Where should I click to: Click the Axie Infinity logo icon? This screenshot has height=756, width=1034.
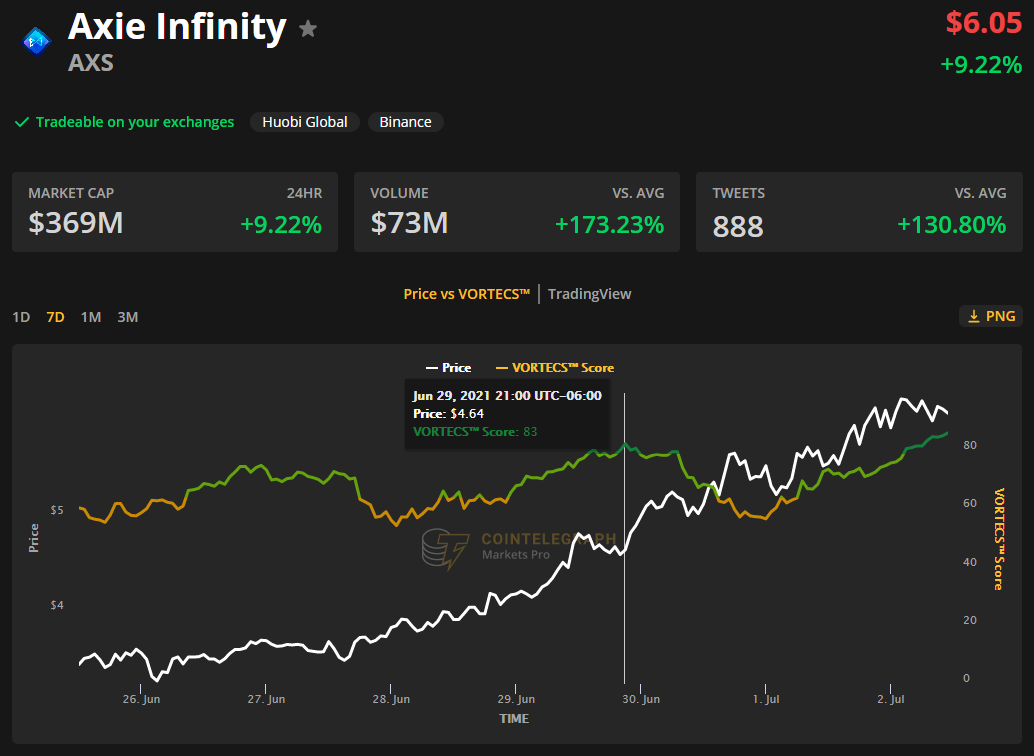[x=36, y=40]
